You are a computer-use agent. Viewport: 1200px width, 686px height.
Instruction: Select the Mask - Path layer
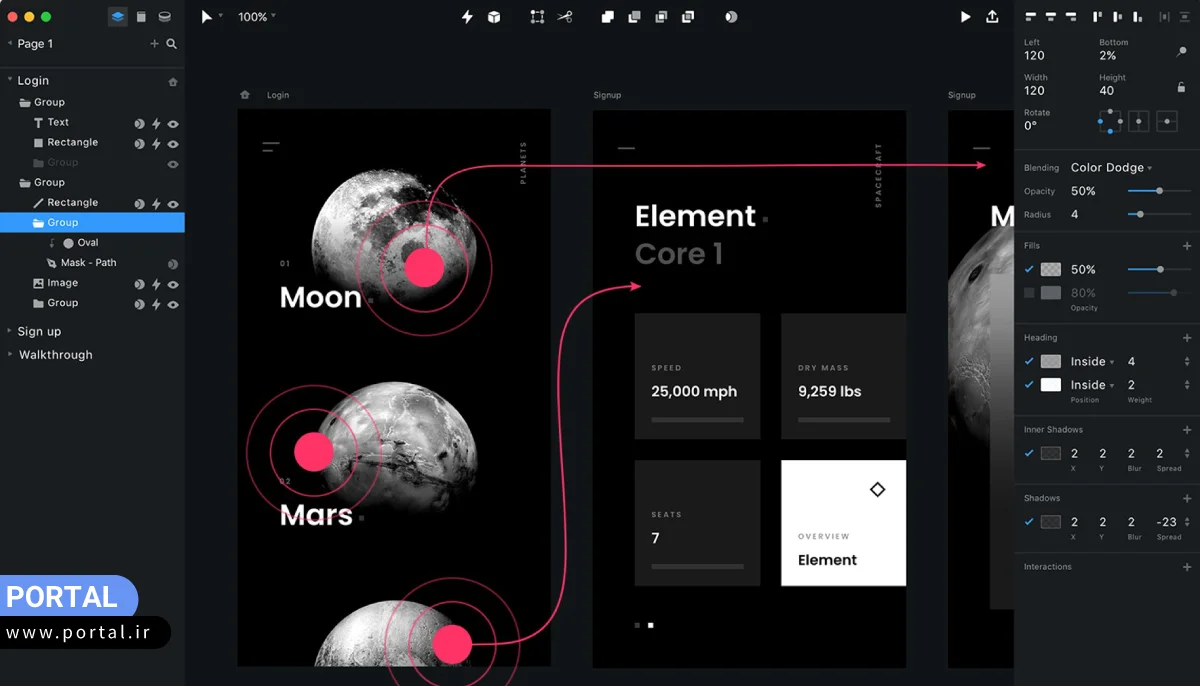coord(88,263)
